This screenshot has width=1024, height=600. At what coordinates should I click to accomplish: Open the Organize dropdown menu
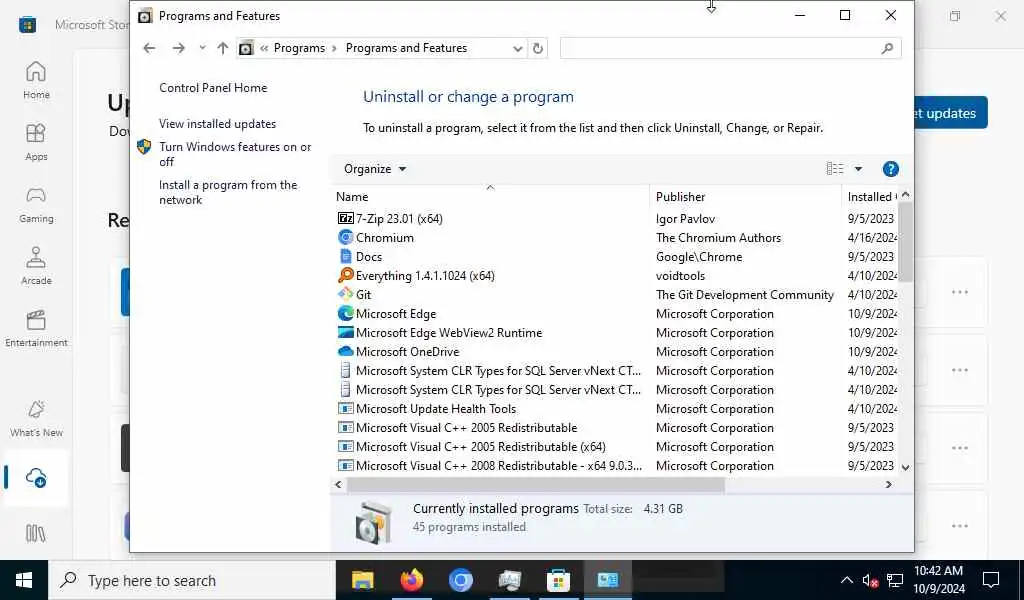(375, 169)
